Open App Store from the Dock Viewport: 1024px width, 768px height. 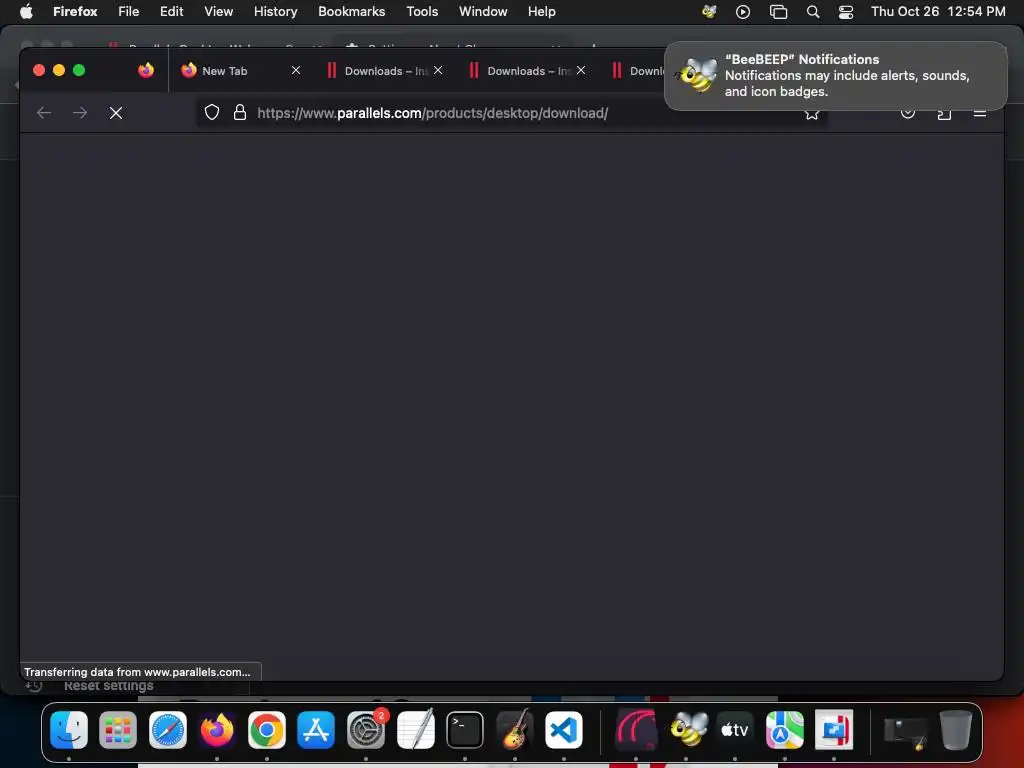pyautogui.click(x=316, y=729)
